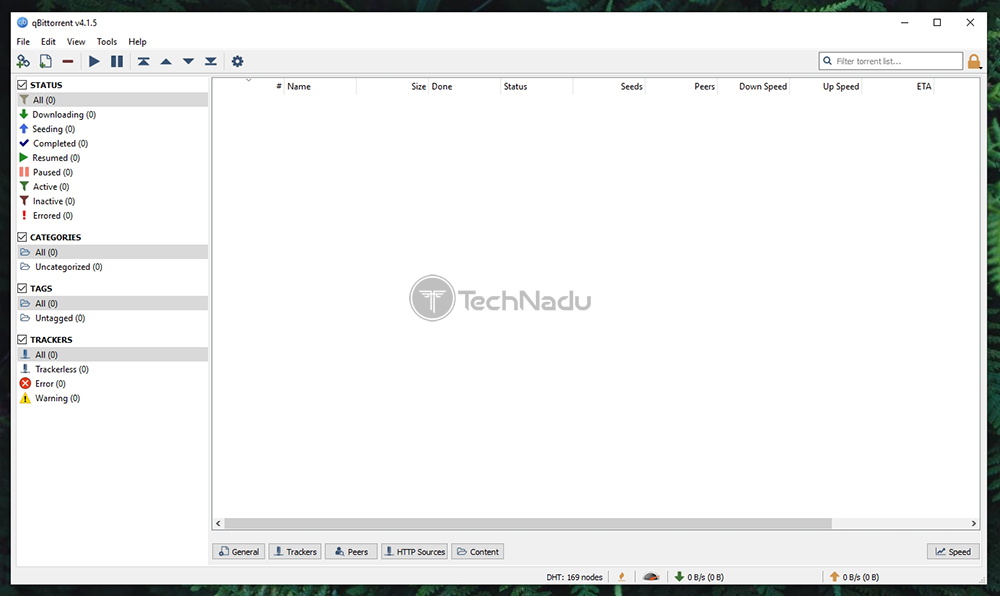Toggle the TRACKERS section checkbox
Image resolution: width=1000 pixels, height=596 pixels.
(x=23, y=340)
